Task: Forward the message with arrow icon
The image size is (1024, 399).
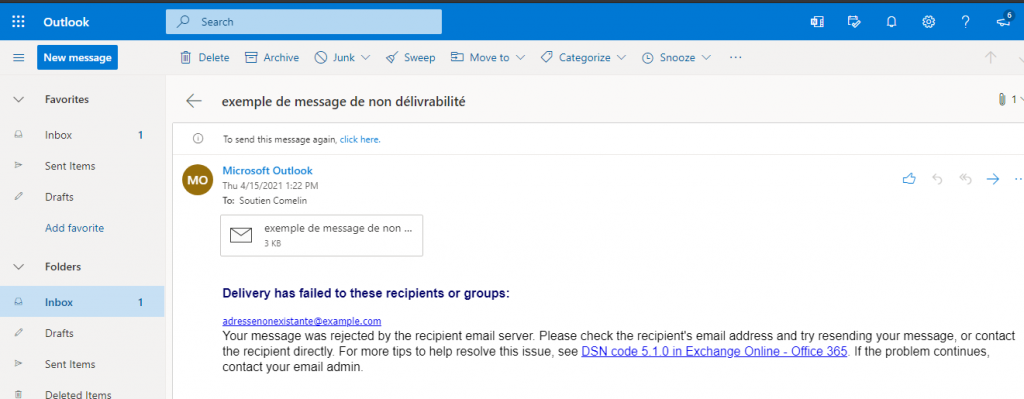Action: click(x=993, y=179)
